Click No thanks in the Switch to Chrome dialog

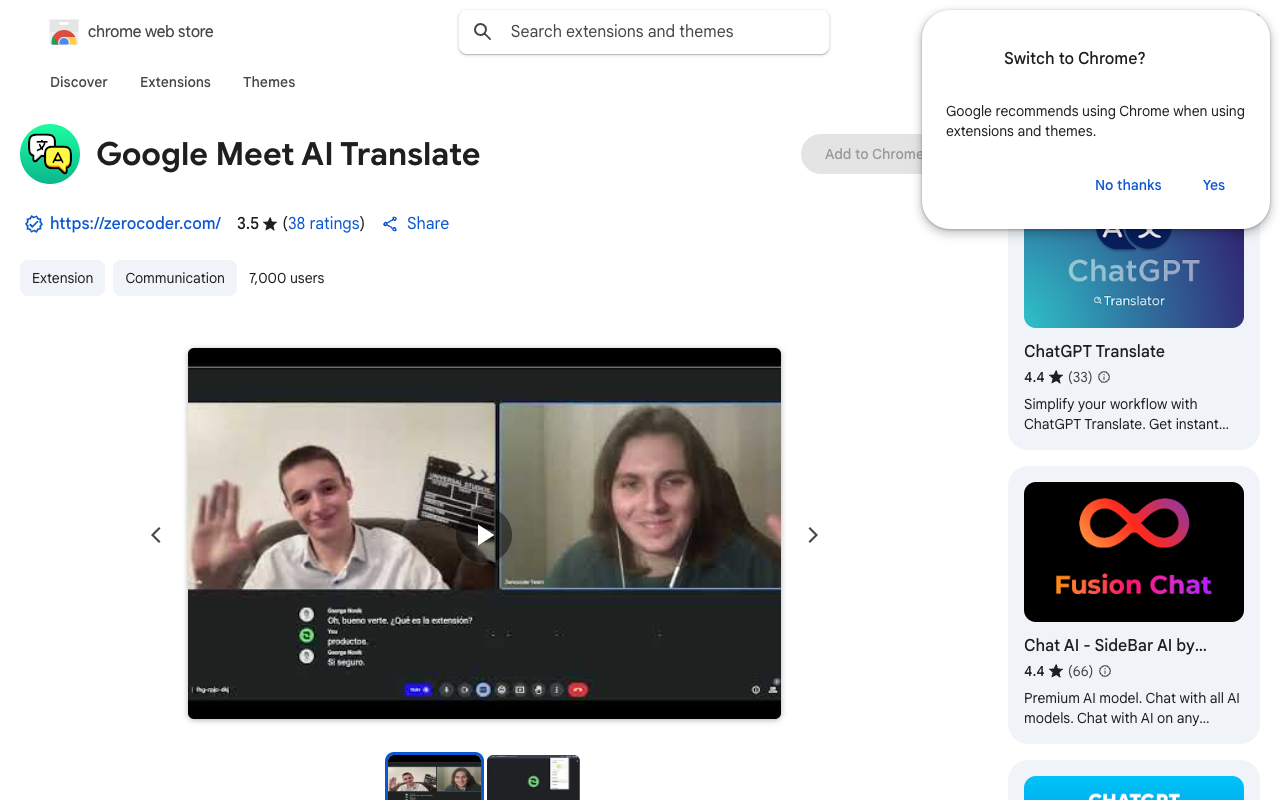tap(1128, 185)
